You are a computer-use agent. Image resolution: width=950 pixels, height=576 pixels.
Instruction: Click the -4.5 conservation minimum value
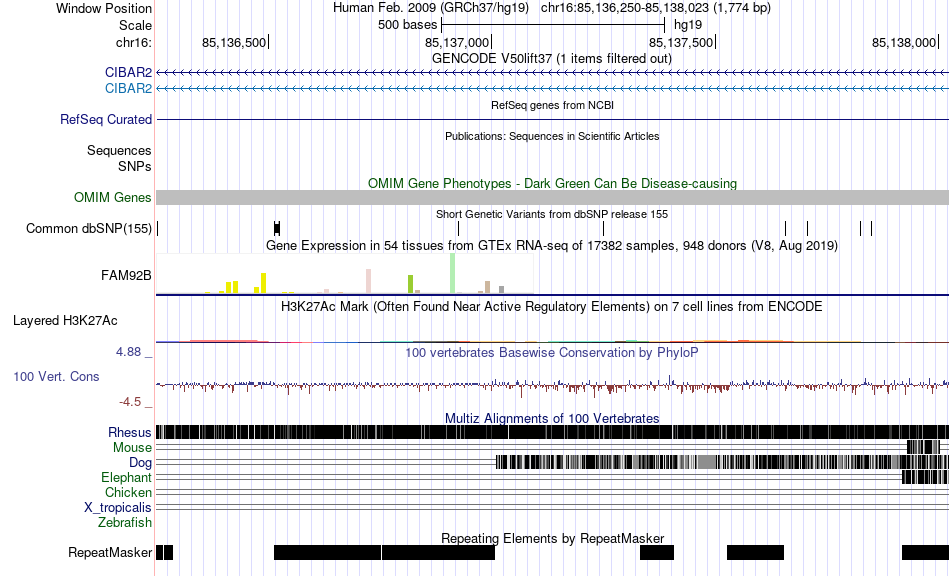click(130, 402)
